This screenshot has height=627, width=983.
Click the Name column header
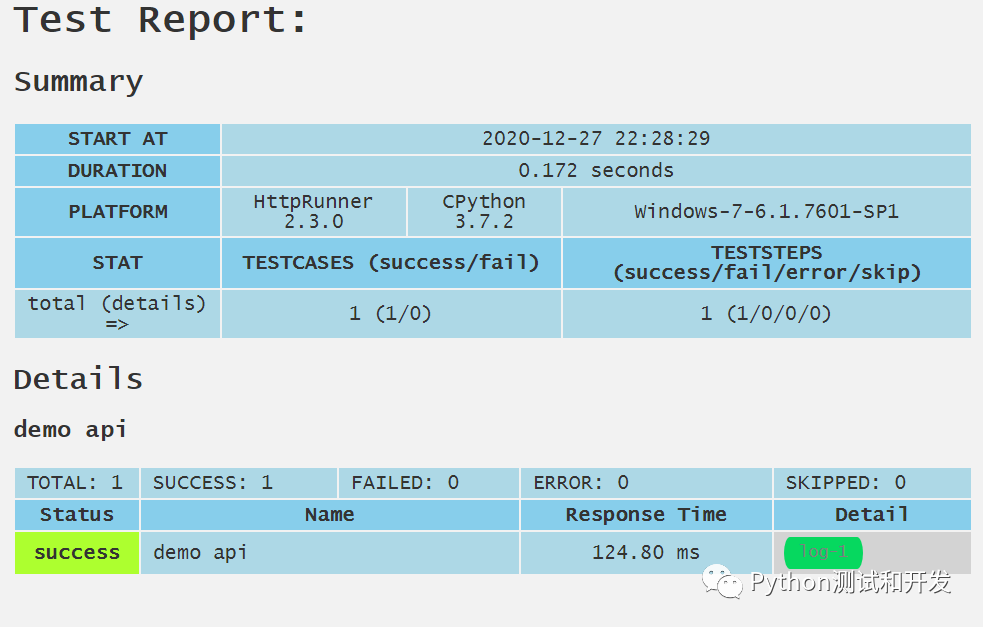click(329, 515)
